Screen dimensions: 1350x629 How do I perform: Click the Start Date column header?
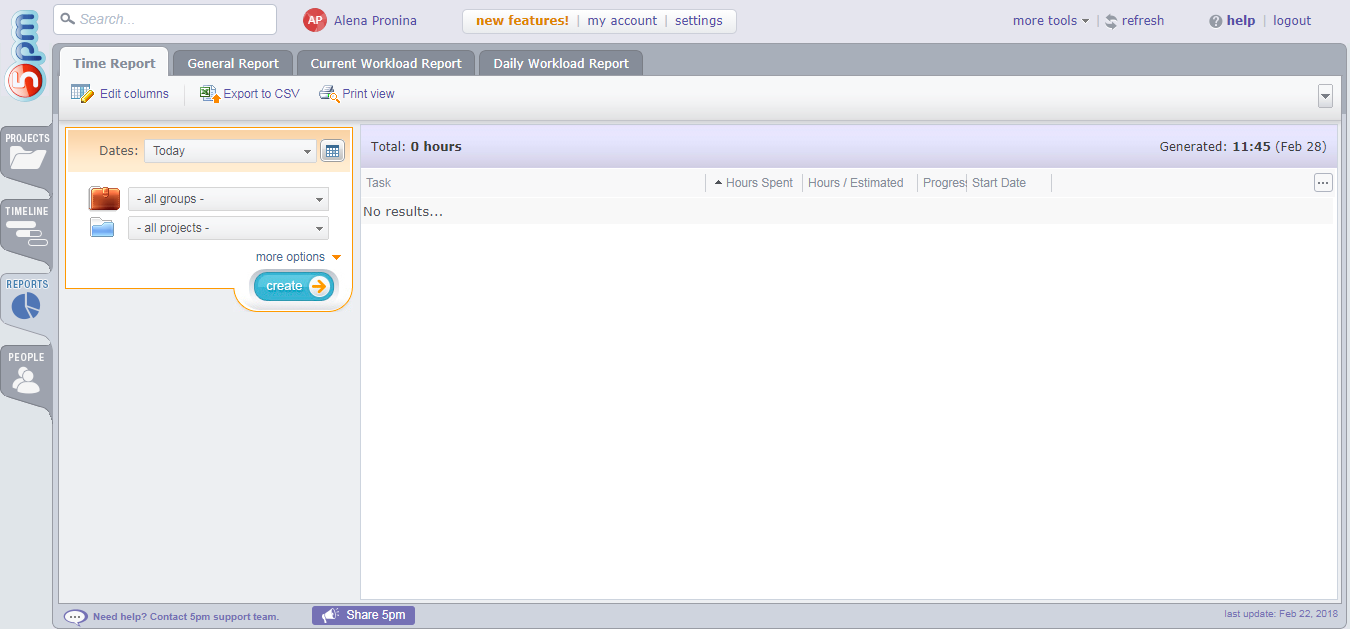[x=999, y=183]
